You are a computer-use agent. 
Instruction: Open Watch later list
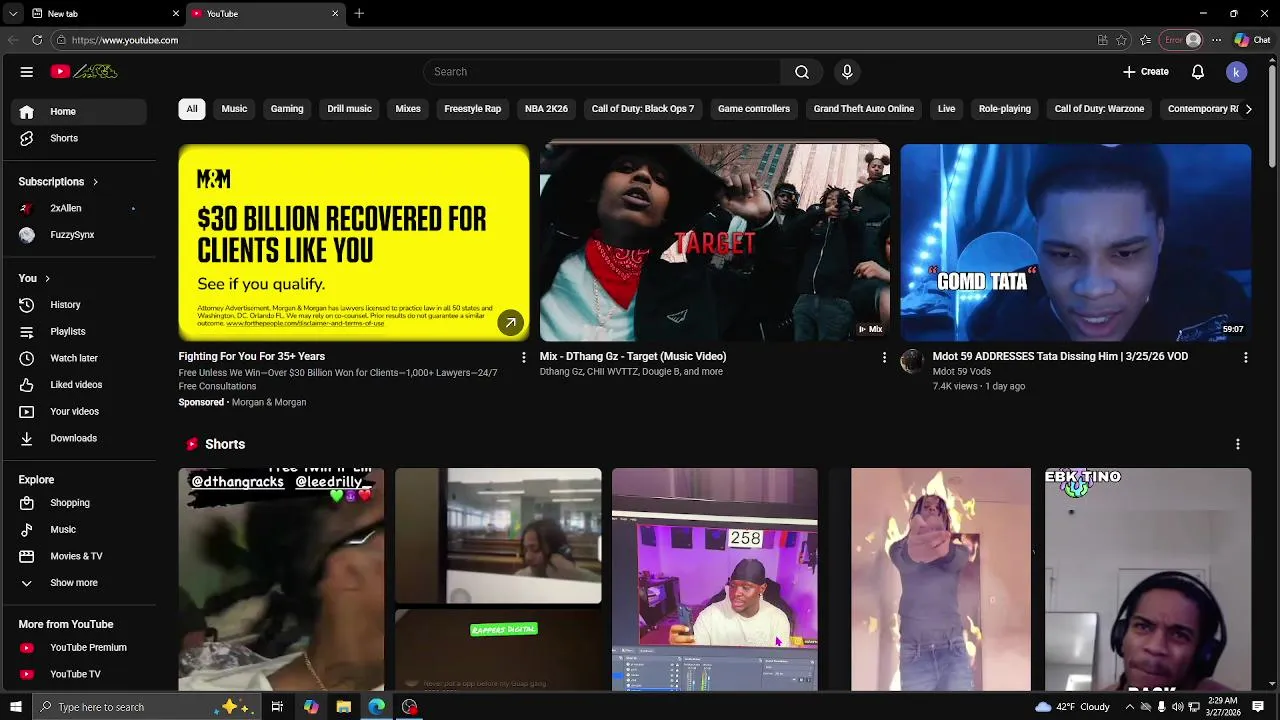coord(78,358)
